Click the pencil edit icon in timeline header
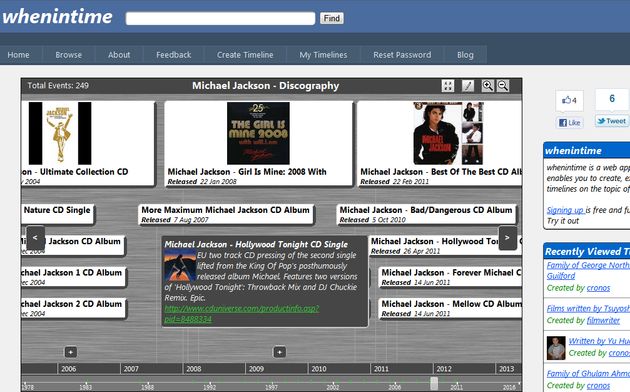The width and height of the screenshot is (630, 392). pyautogui.click(x=468, y=86)
